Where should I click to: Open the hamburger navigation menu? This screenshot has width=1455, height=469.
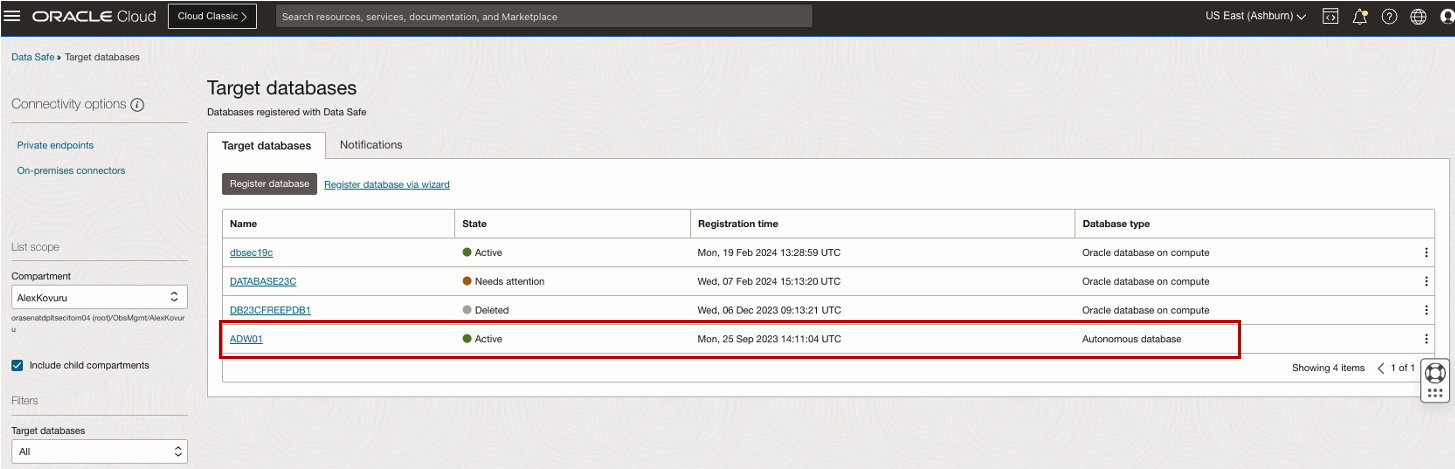coord(14,16)
